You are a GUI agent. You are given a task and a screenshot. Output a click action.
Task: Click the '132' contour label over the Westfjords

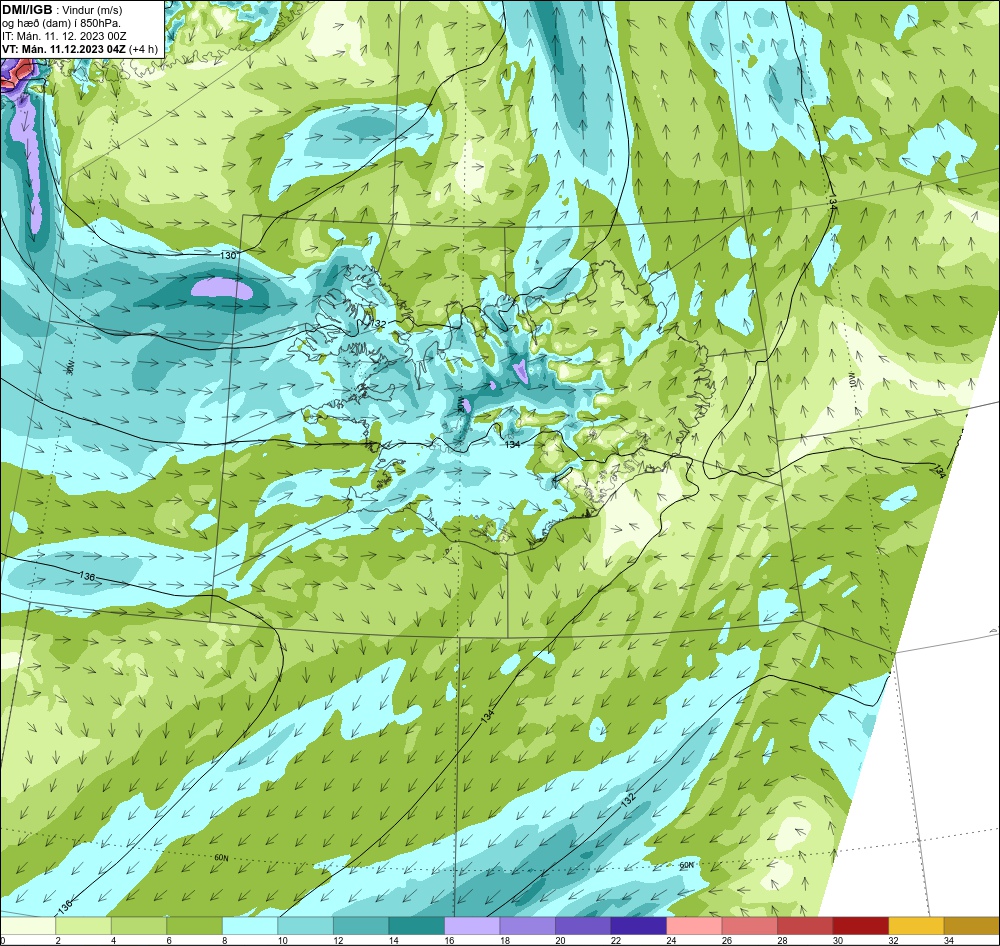click(379, 323)
